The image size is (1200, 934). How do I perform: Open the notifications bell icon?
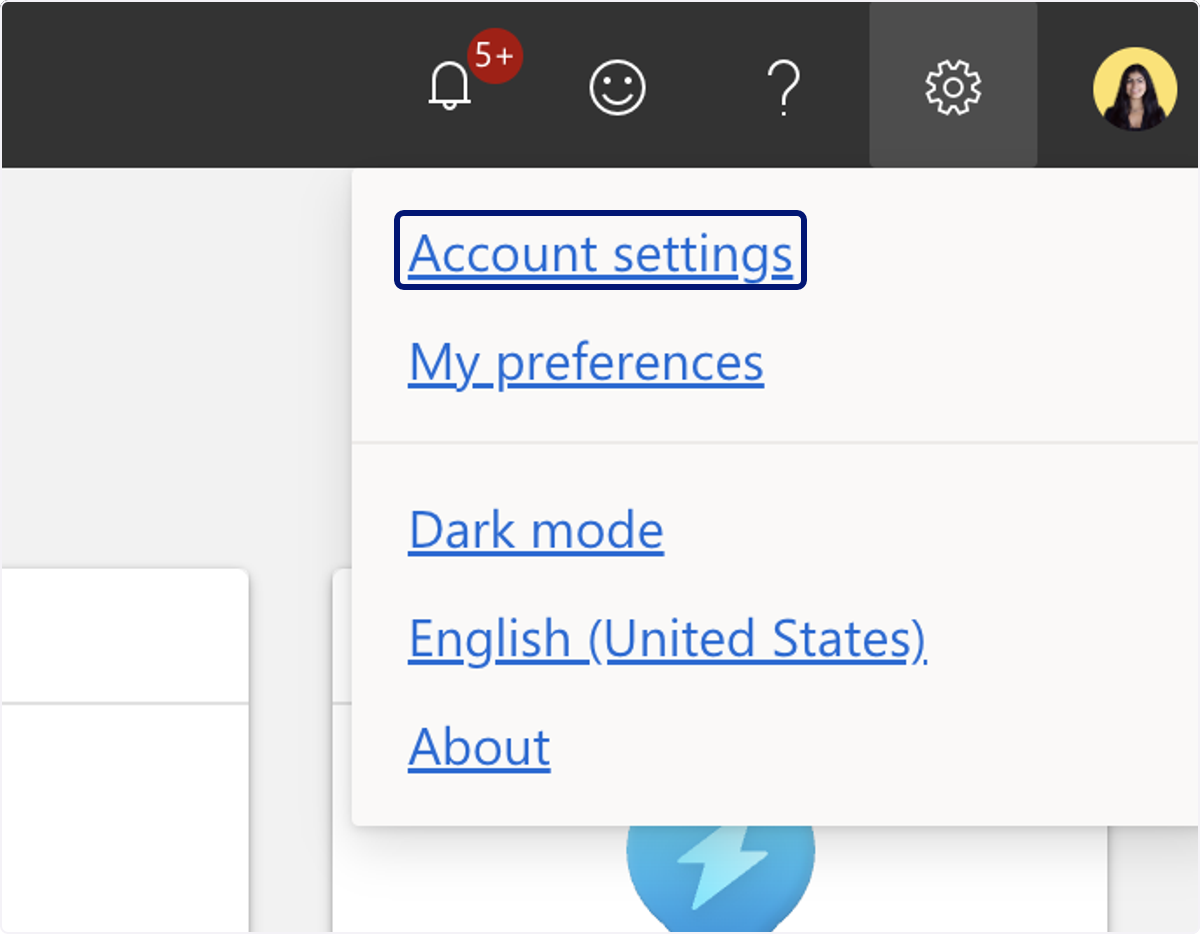(x=449, y=87)
